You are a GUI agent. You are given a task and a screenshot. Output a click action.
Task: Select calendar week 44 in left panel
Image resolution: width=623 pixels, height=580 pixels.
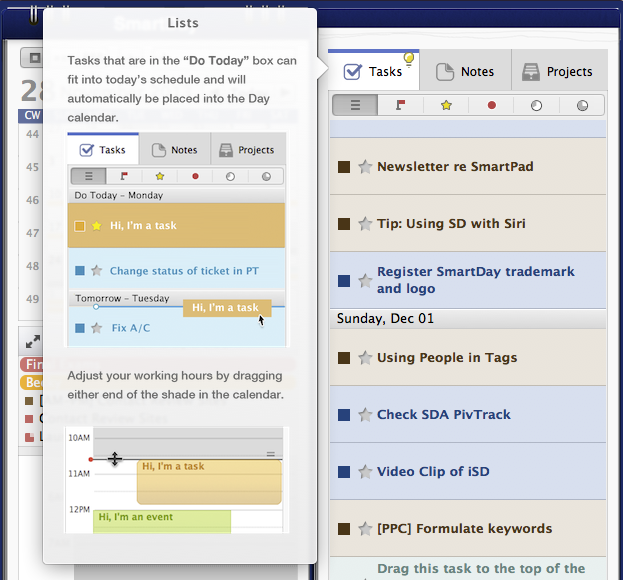tap(32, 134)
